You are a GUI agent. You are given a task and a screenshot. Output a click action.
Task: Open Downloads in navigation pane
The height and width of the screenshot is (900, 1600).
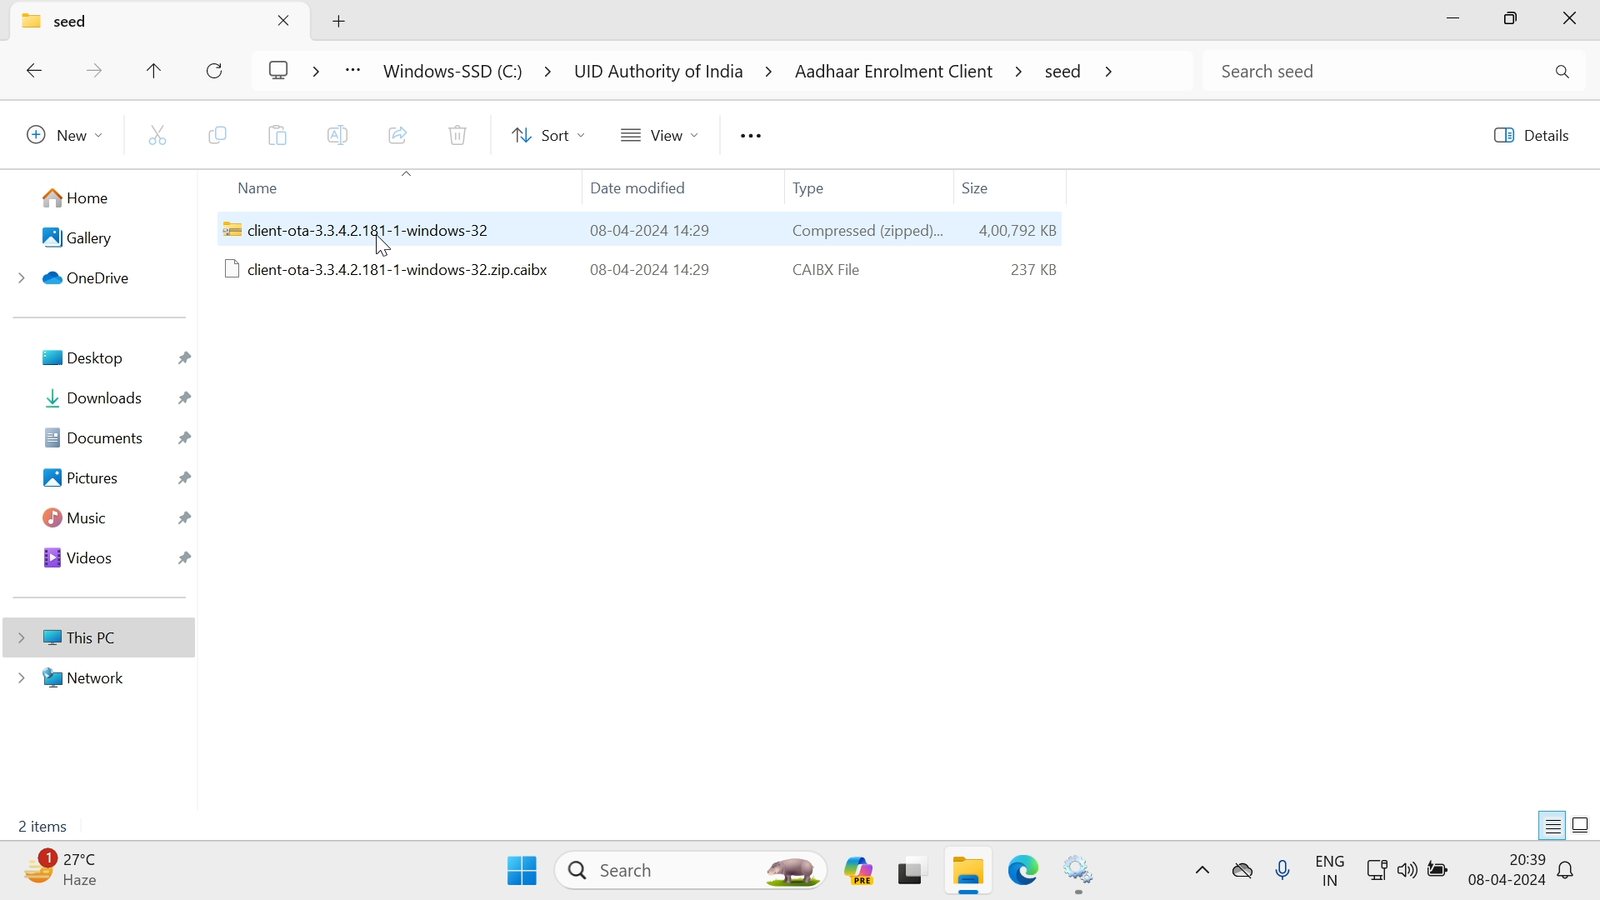pos(92,398)
